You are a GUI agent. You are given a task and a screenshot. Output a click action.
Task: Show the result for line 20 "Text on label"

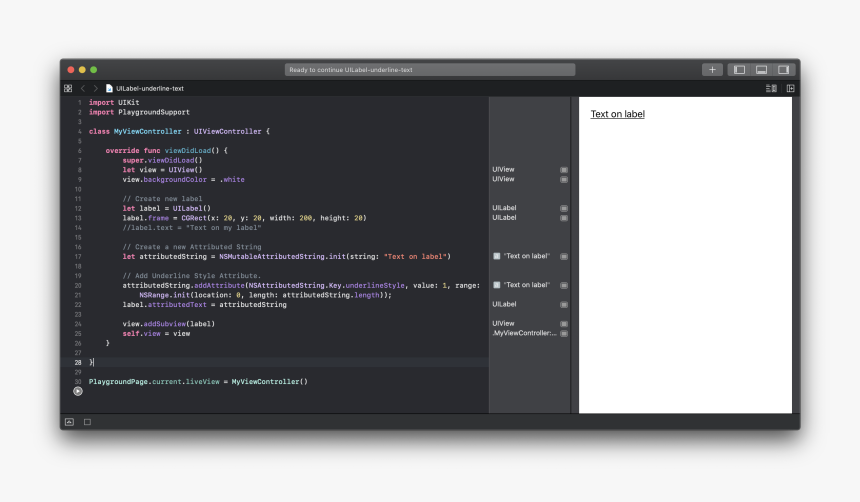click(x=564, y=285)
